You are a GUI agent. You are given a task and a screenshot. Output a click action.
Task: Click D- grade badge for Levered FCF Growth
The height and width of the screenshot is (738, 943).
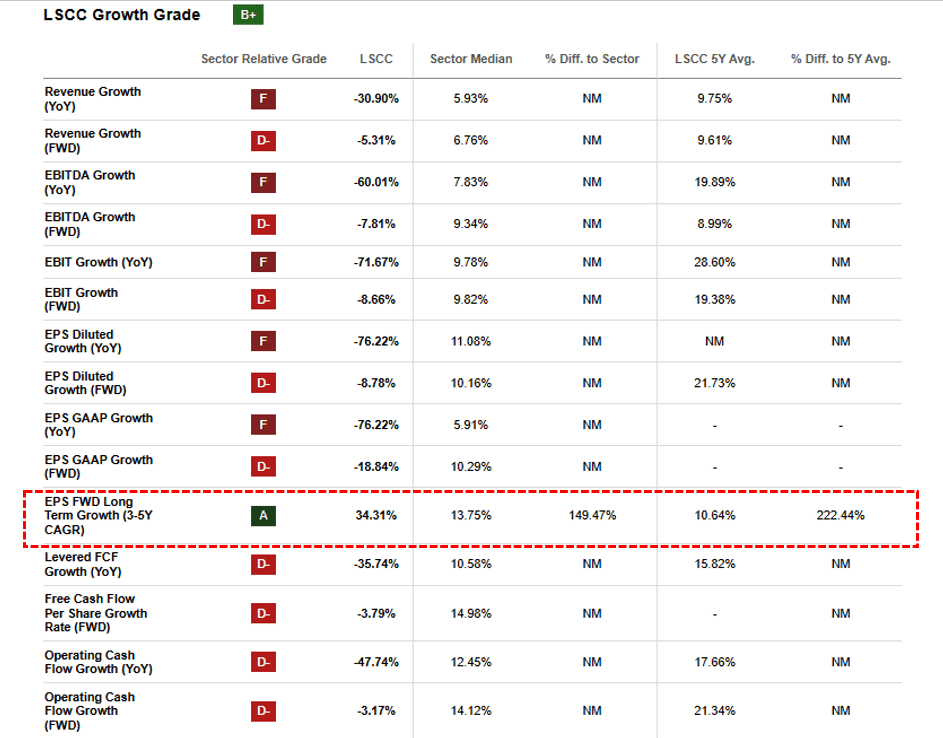click(263, 564)
